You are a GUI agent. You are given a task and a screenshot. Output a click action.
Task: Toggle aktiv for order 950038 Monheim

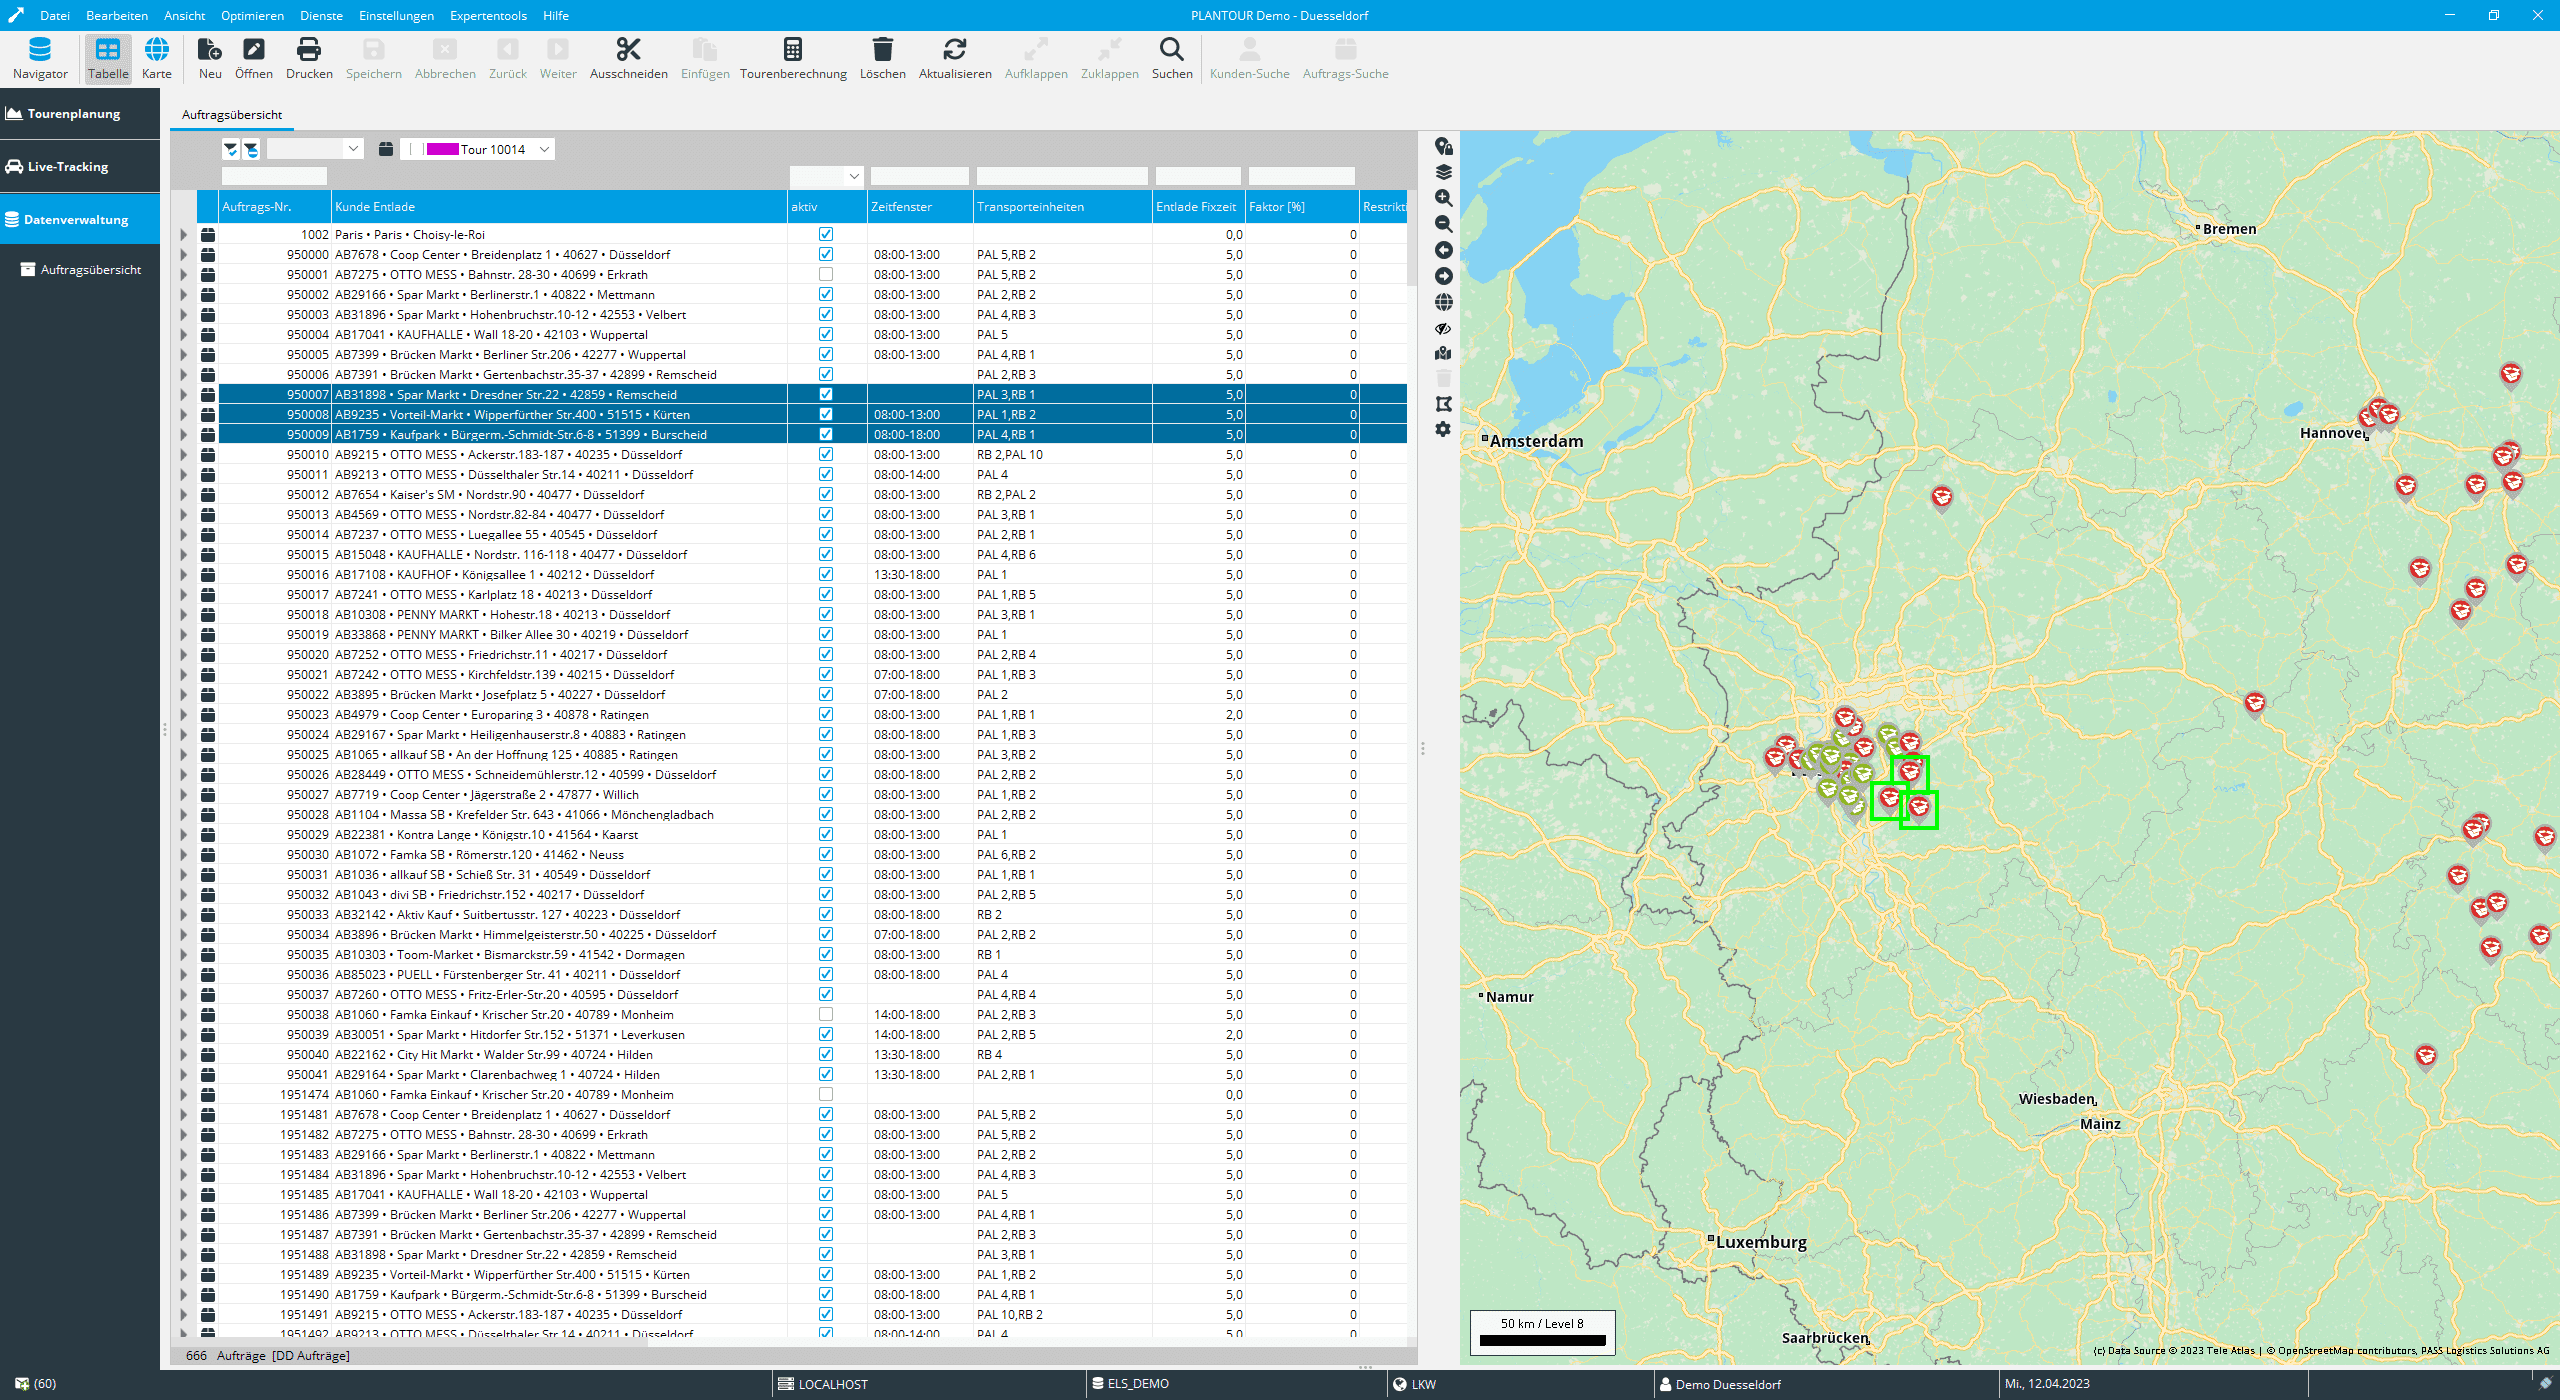826,1014
